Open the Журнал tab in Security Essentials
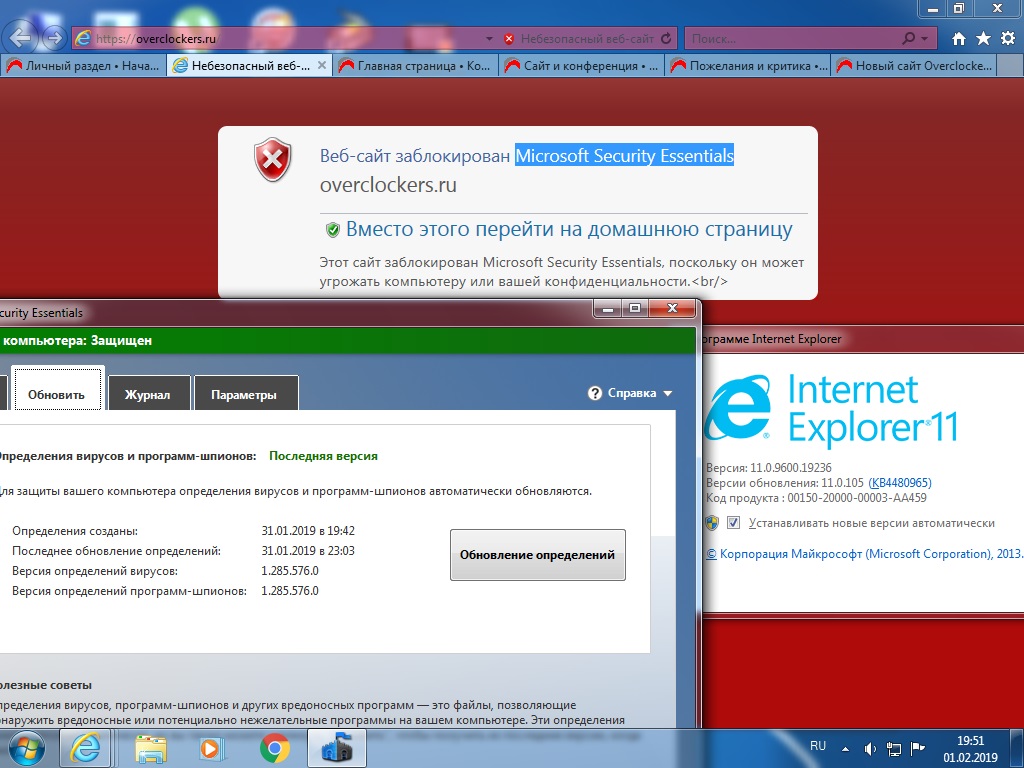This screenshot has width=1024, height=768. [148, 394]
